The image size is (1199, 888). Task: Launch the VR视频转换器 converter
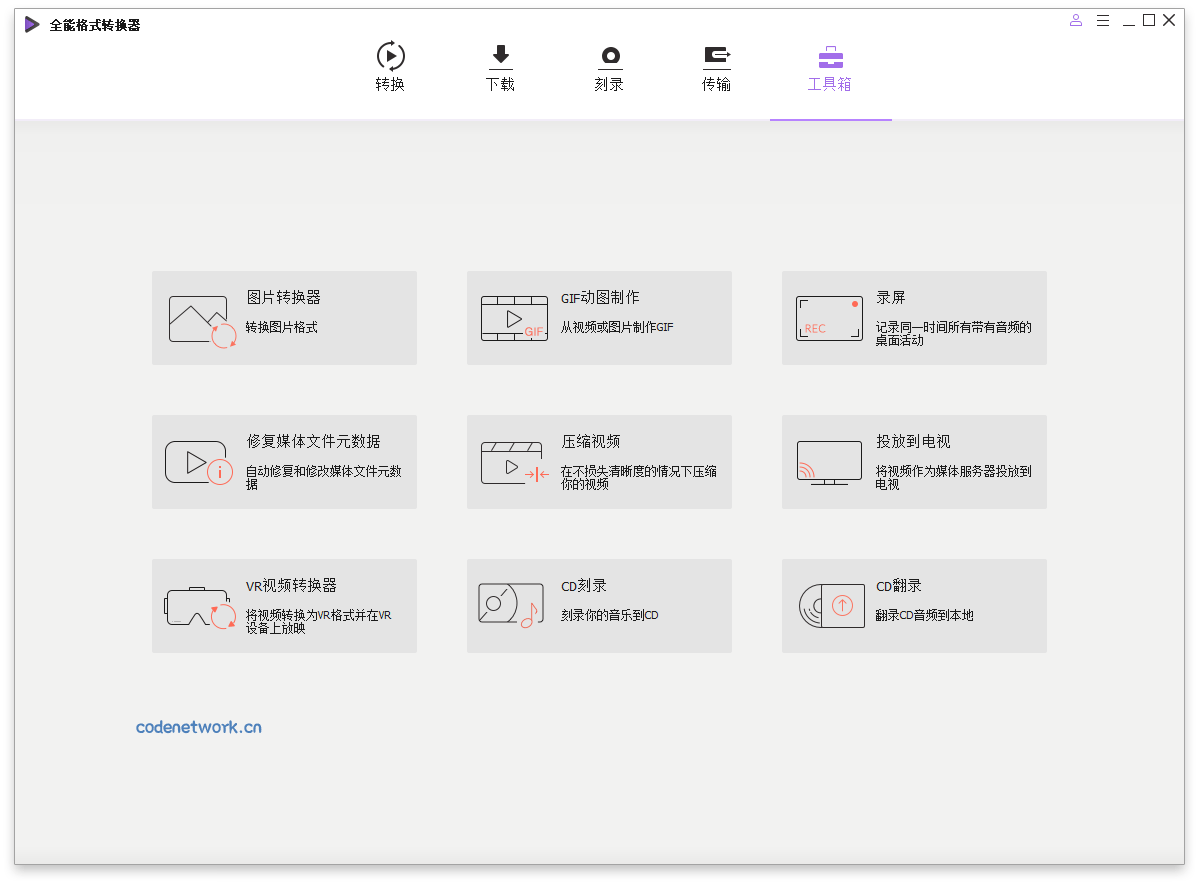coord(284,605)
